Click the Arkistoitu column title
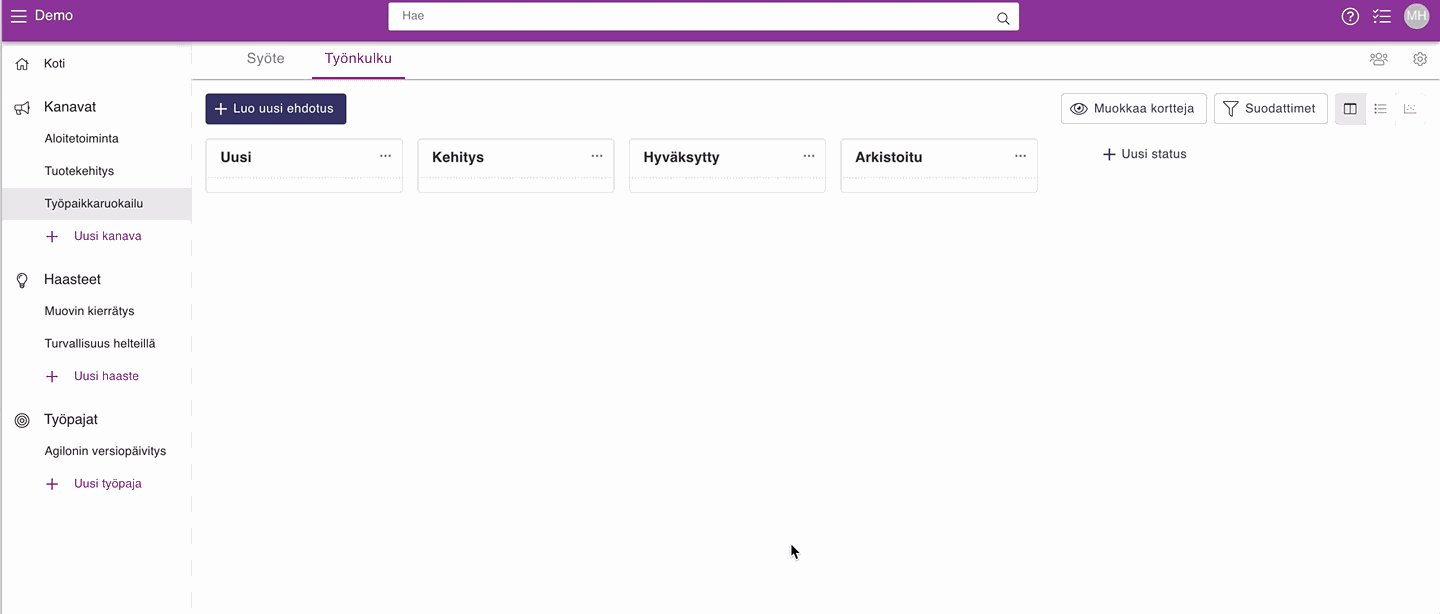1440x614 pixels. [889, 157]
